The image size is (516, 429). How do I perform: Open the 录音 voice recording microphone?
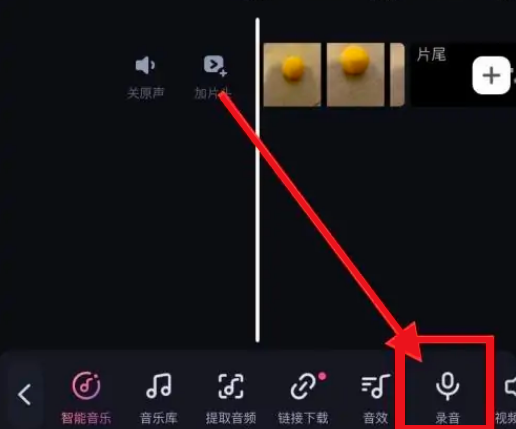click(447, 386)
